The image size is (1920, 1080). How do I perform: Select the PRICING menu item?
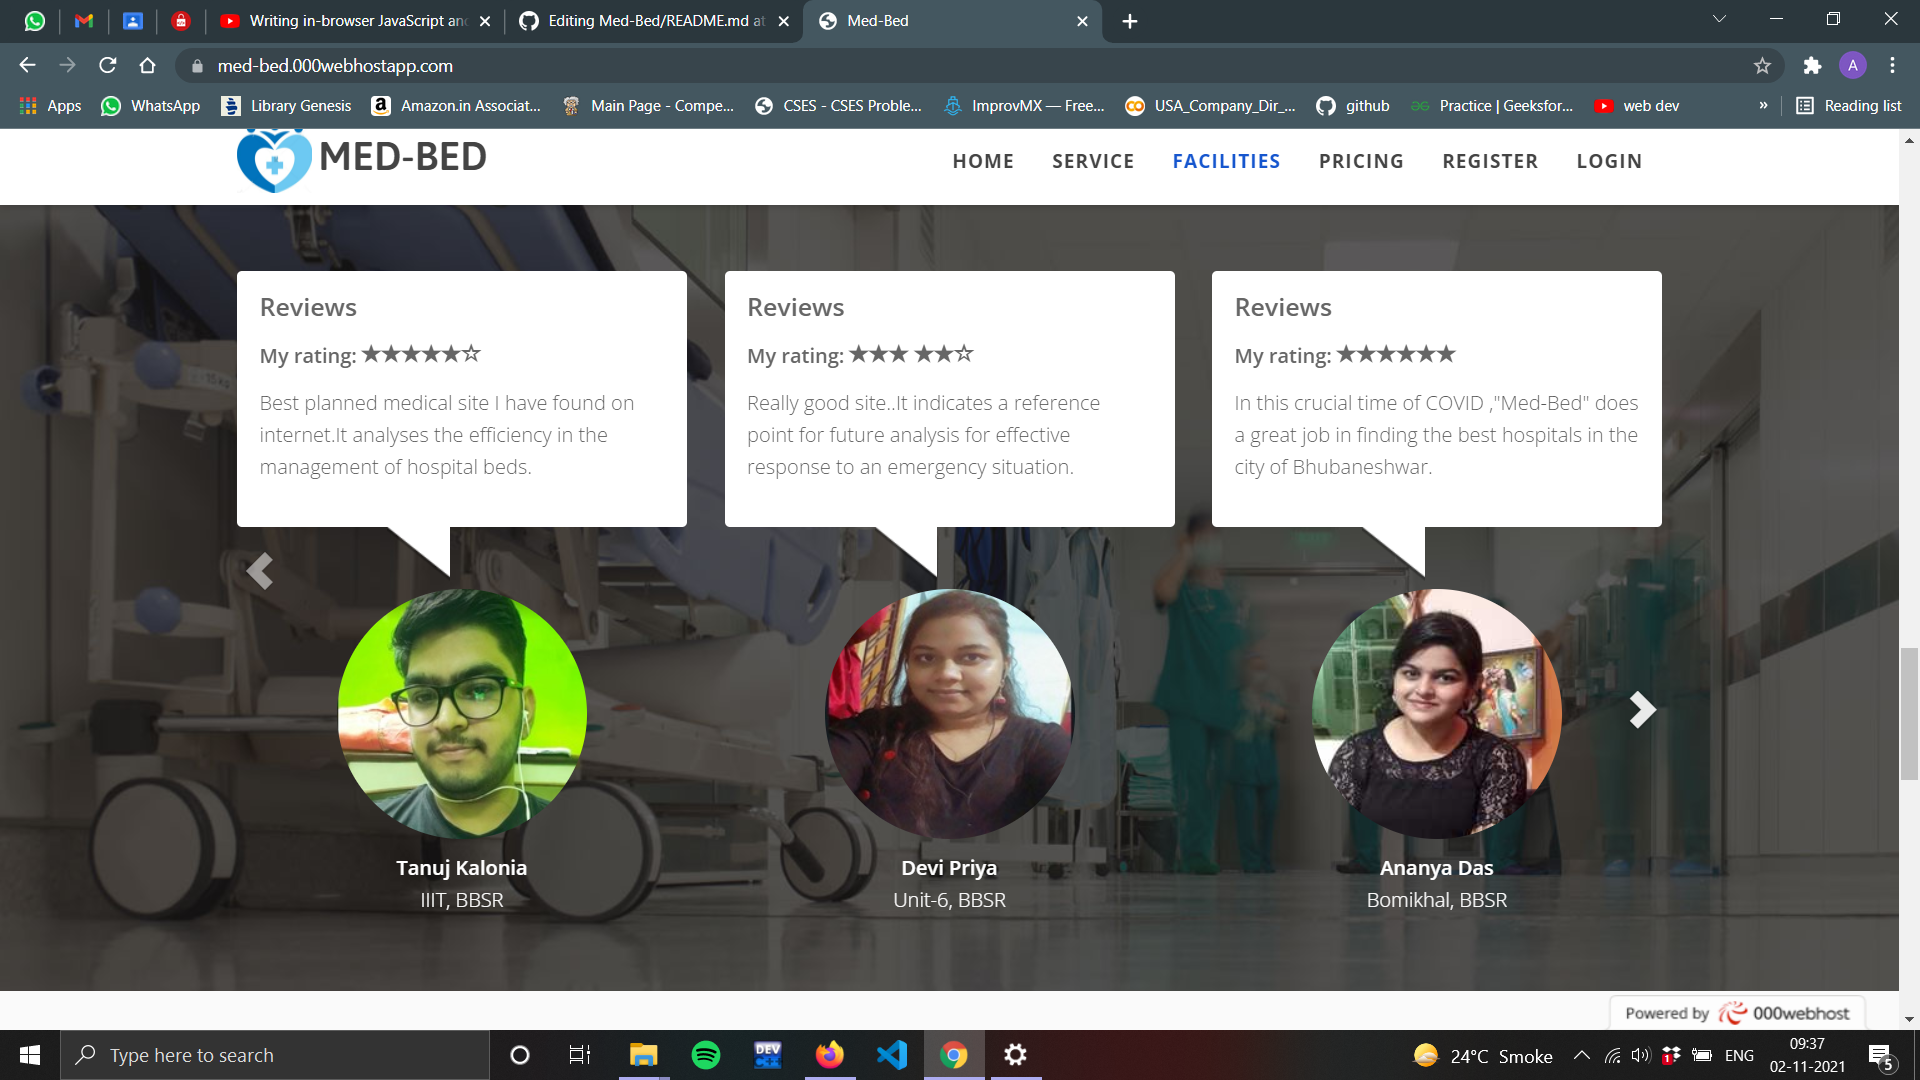click(1361, 161)
